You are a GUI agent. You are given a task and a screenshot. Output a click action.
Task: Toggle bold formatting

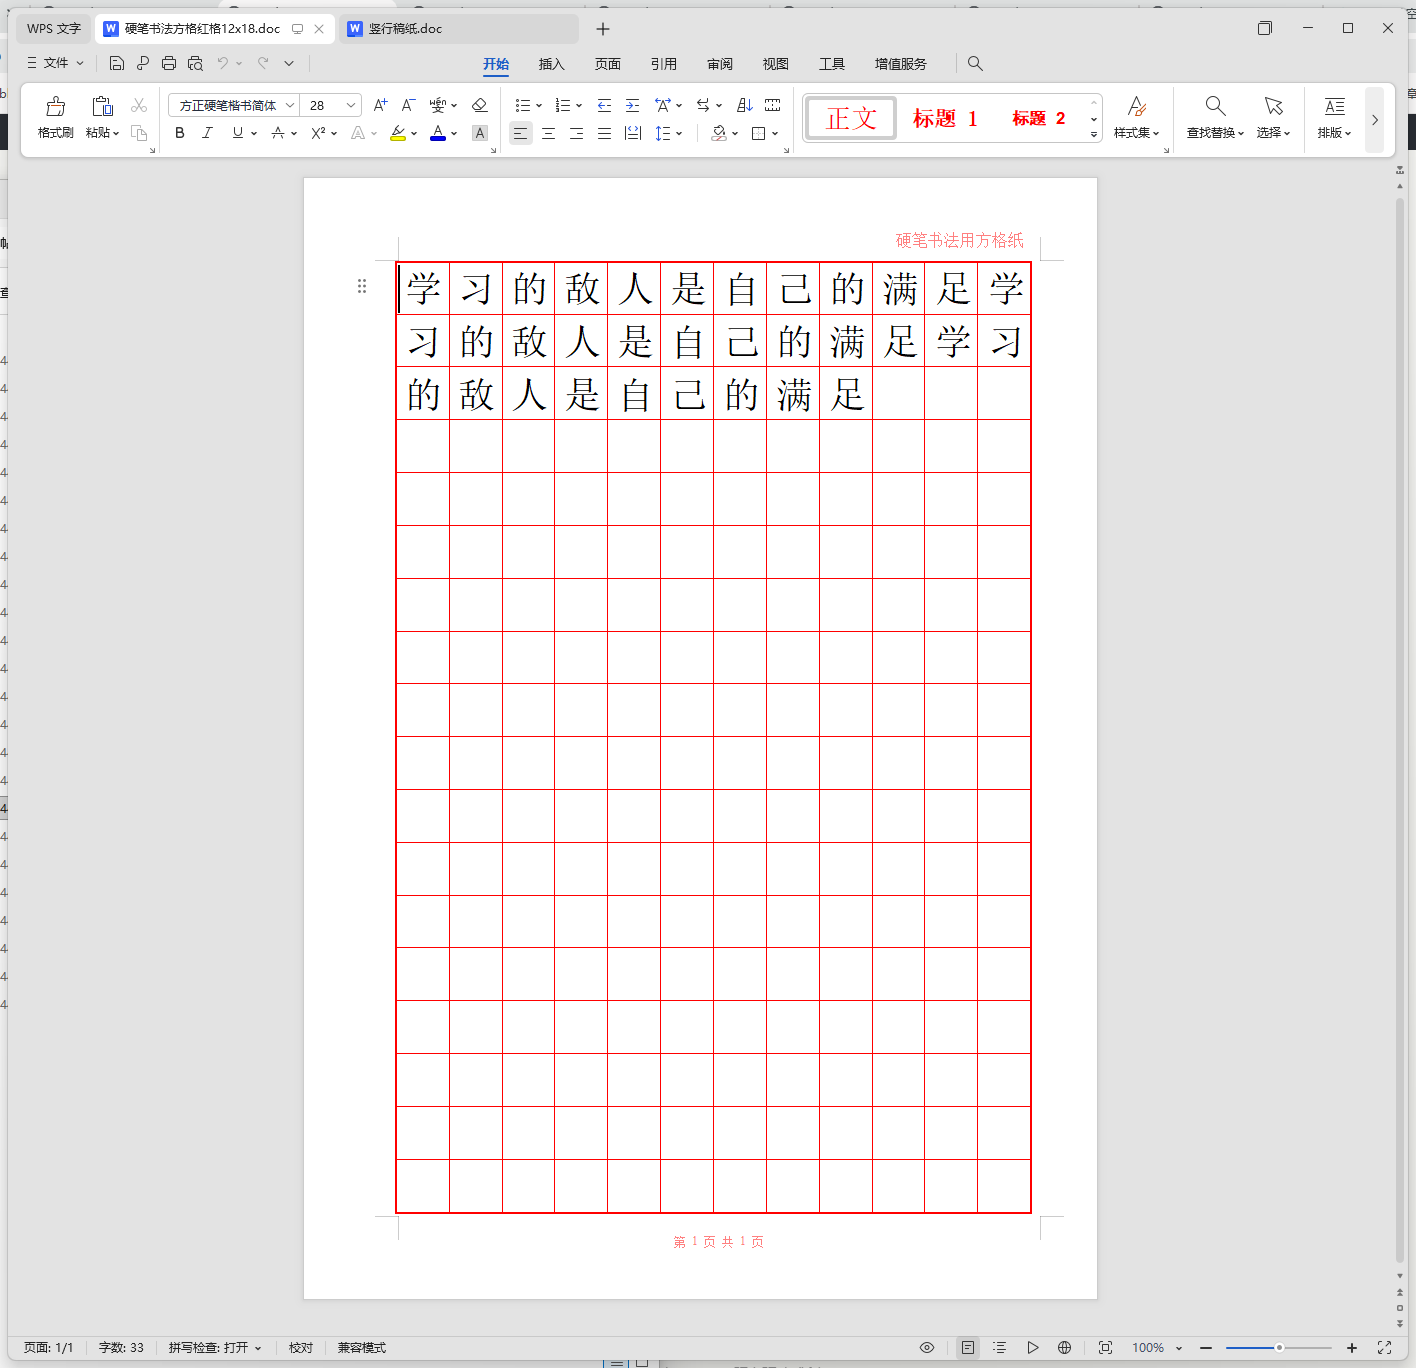(x=180, y=133)
